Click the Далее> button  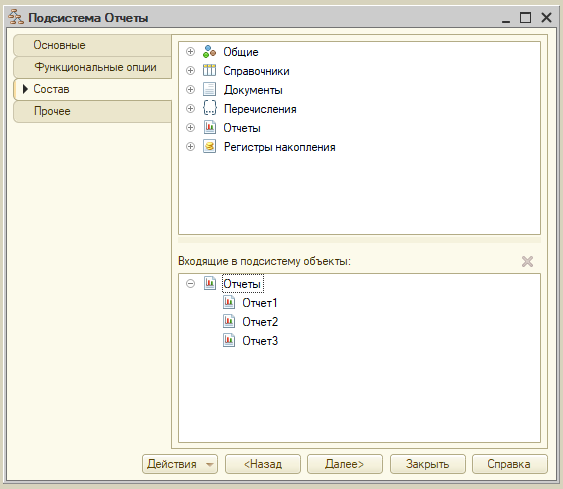click(345, 464)
